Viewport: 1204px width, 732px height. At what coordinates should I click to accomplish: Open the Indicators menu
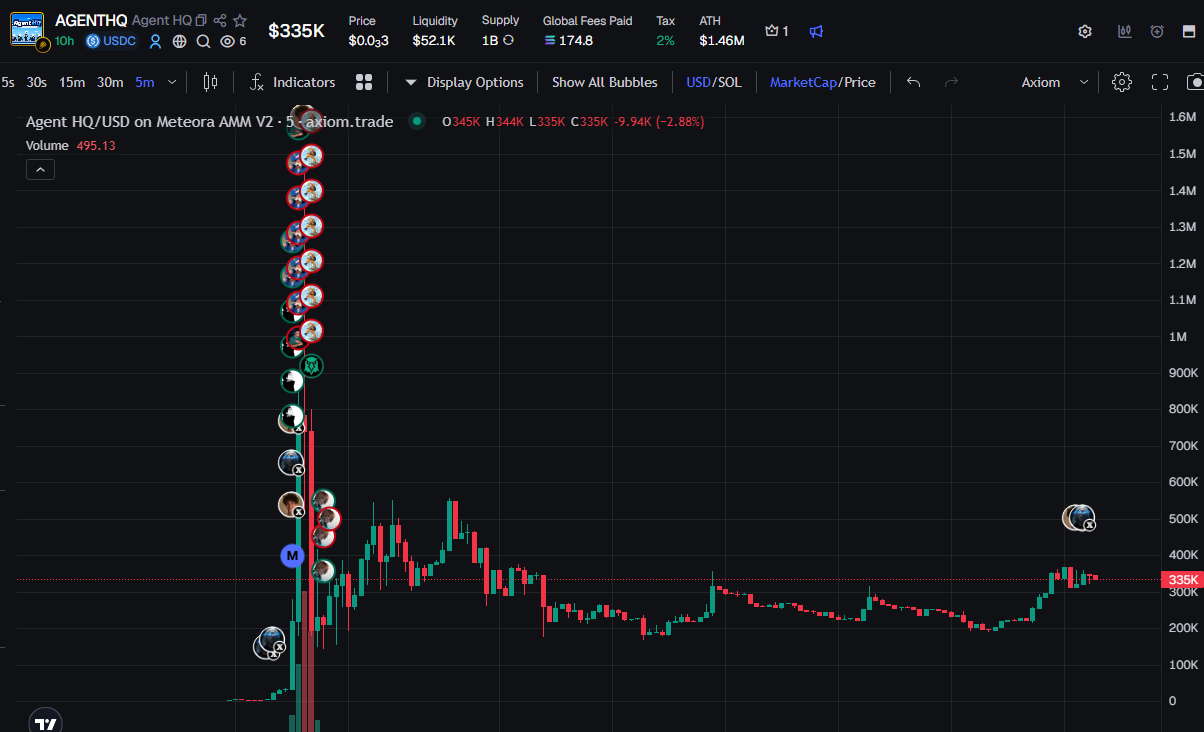[292, 82]
